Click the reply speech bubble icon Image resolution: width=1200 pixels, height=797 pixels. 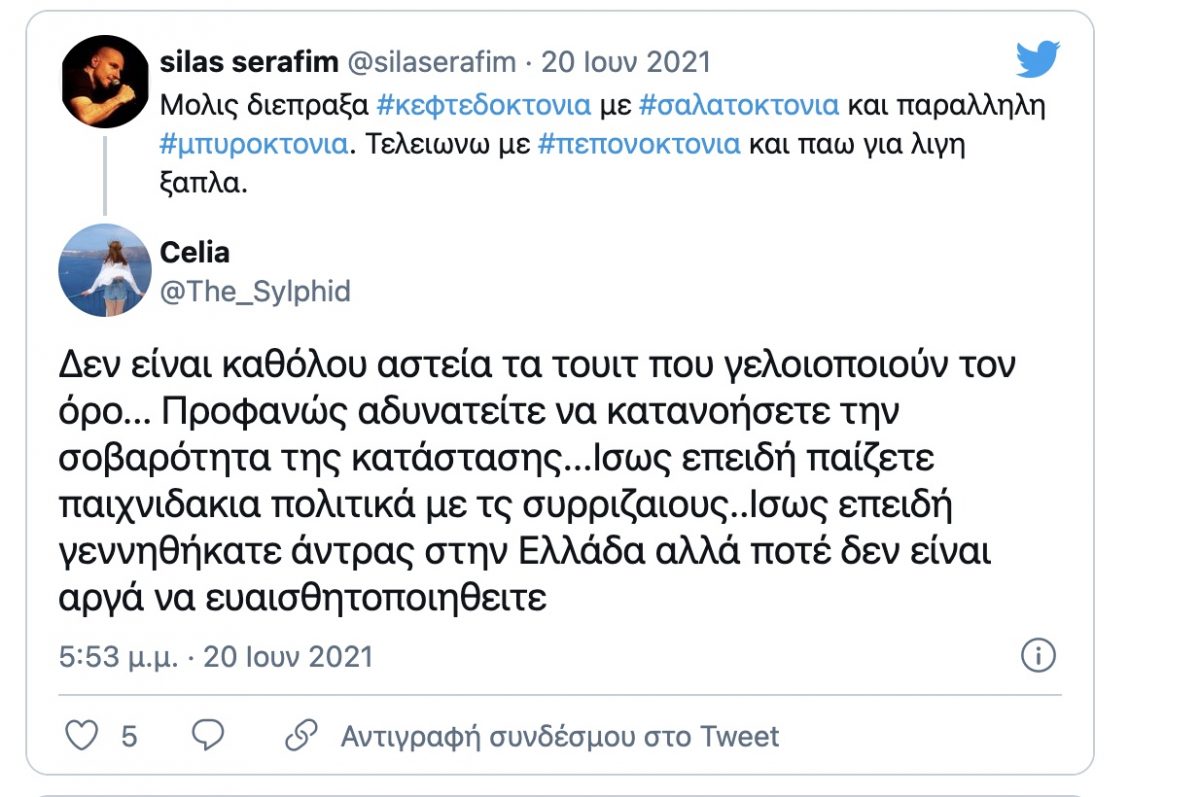[207, 736]
